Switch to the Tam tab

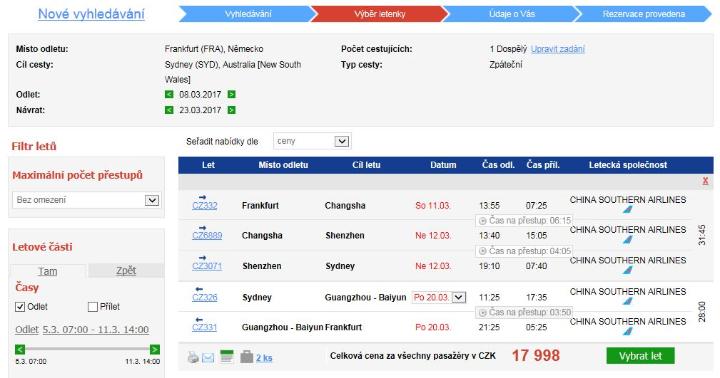(48, 271)
